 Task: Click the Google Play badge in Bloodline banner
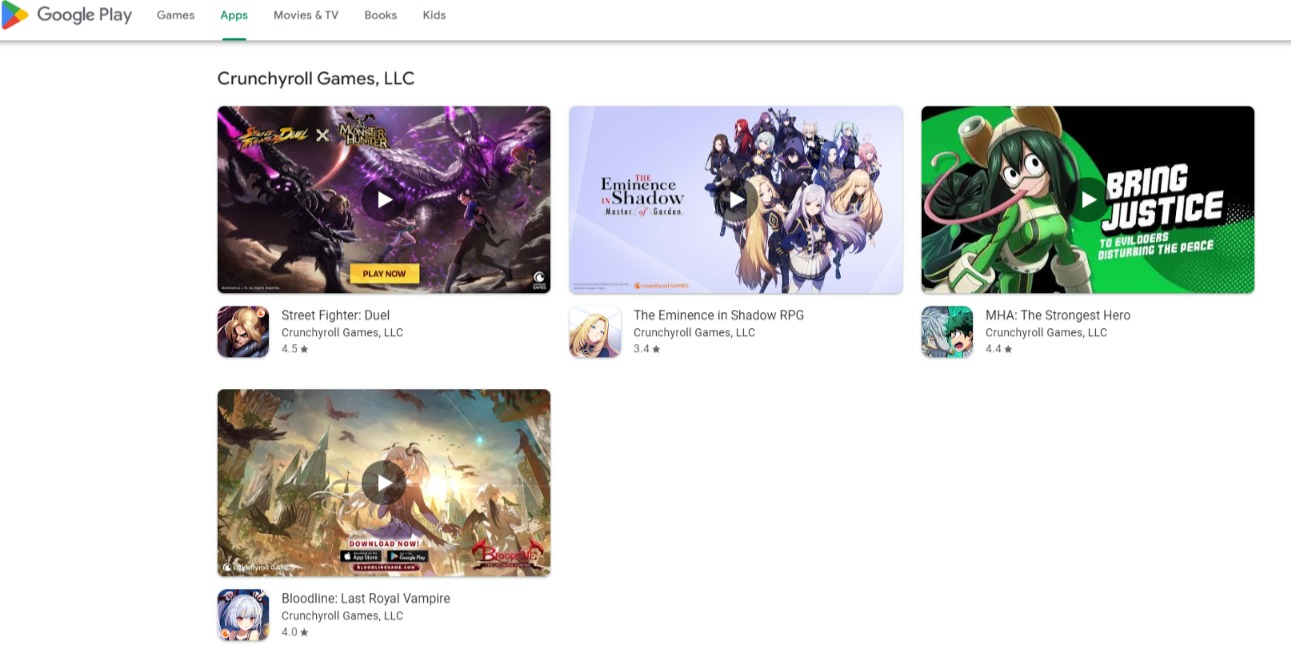(x=407, y=556)
